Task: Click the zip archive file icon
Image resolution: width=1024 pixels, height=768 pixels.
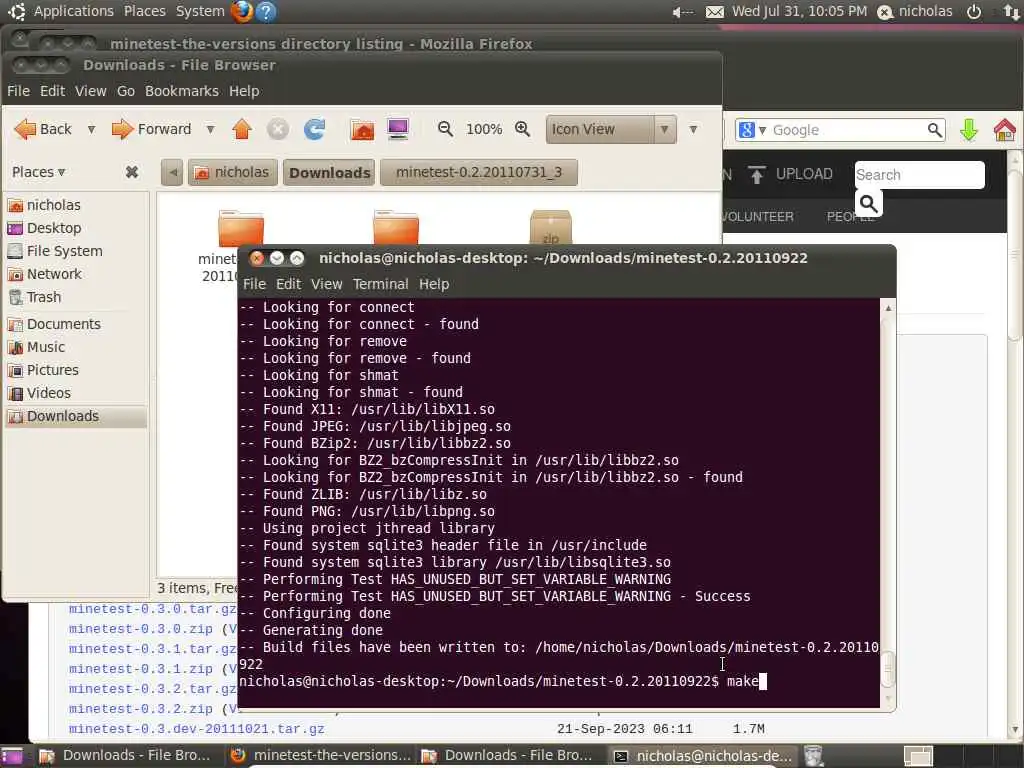Action: (x=551, y=226)
